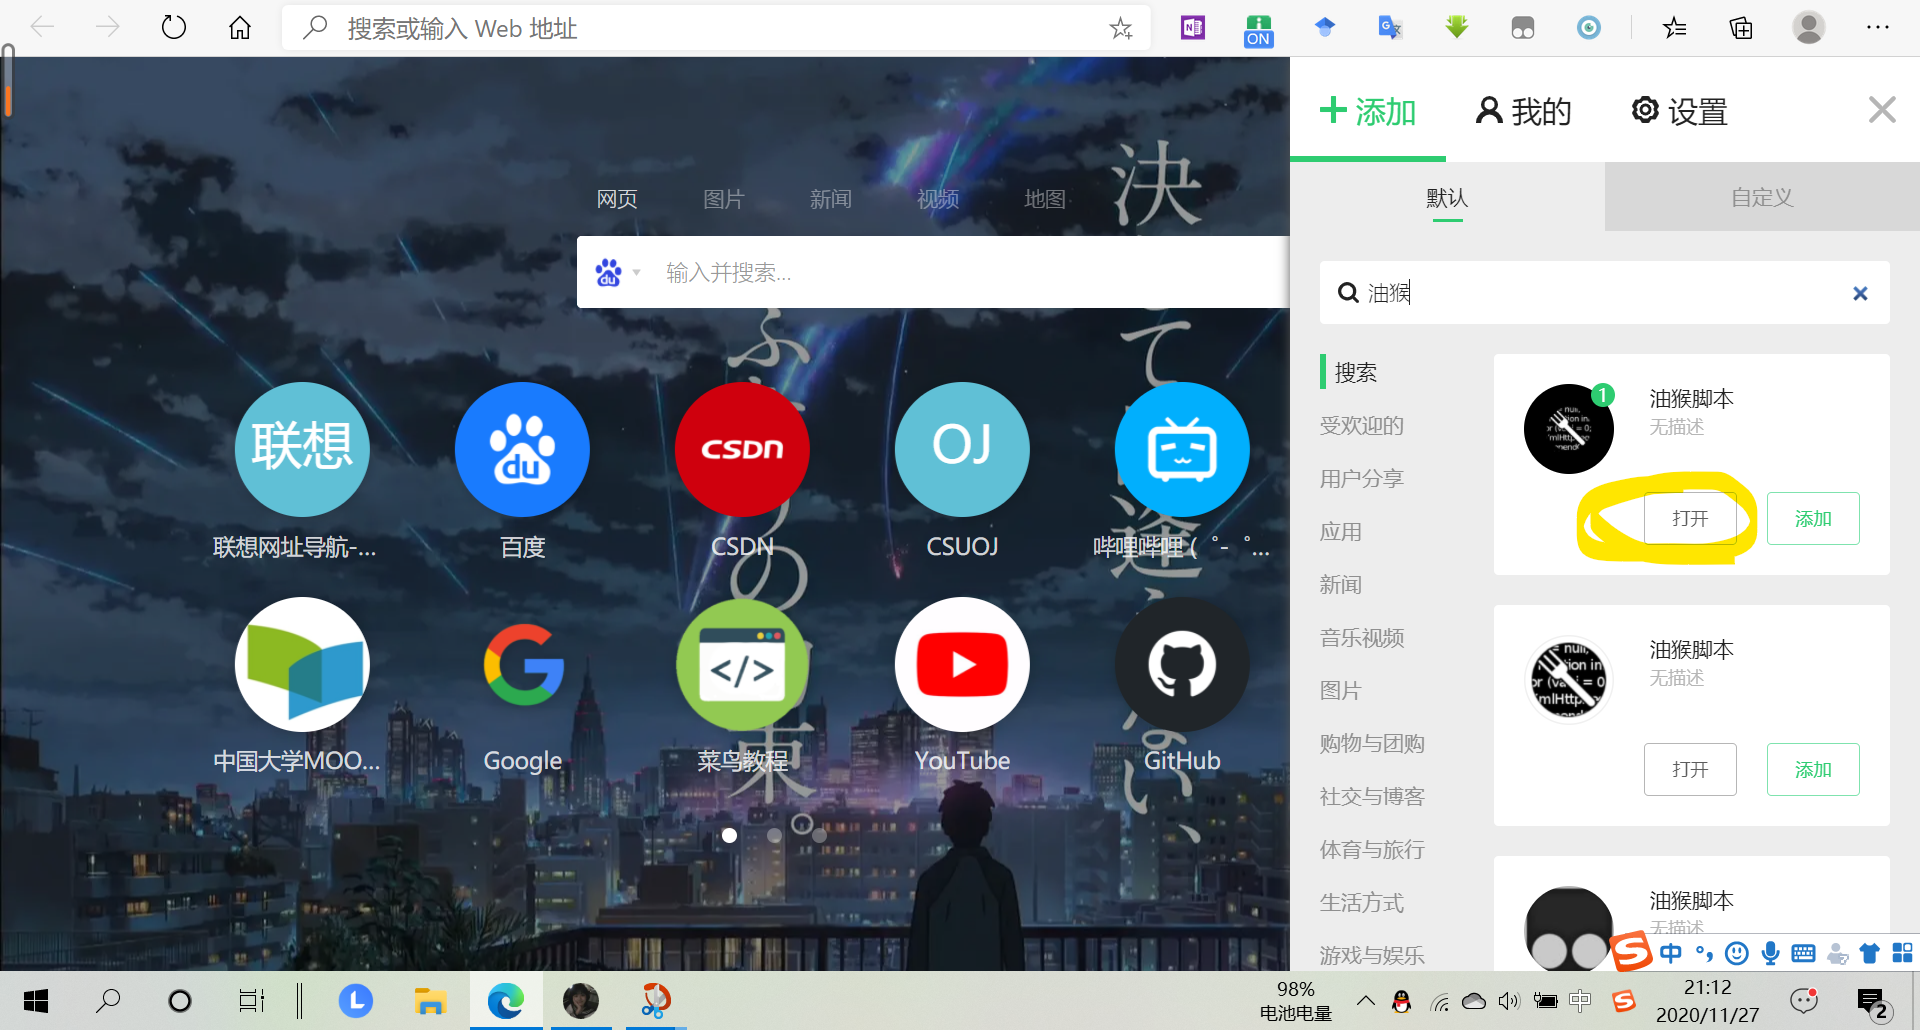Click the green IDM download extension icon
The width and height of the screenshot is (1920, 1030).
pos(1455,27)
